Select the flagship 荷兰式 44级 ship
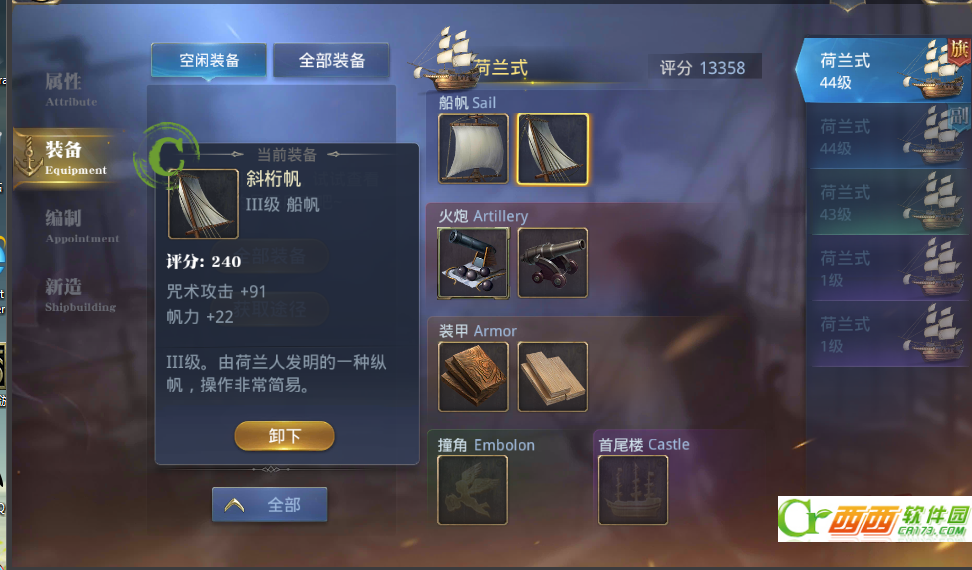 coord(885,71)
